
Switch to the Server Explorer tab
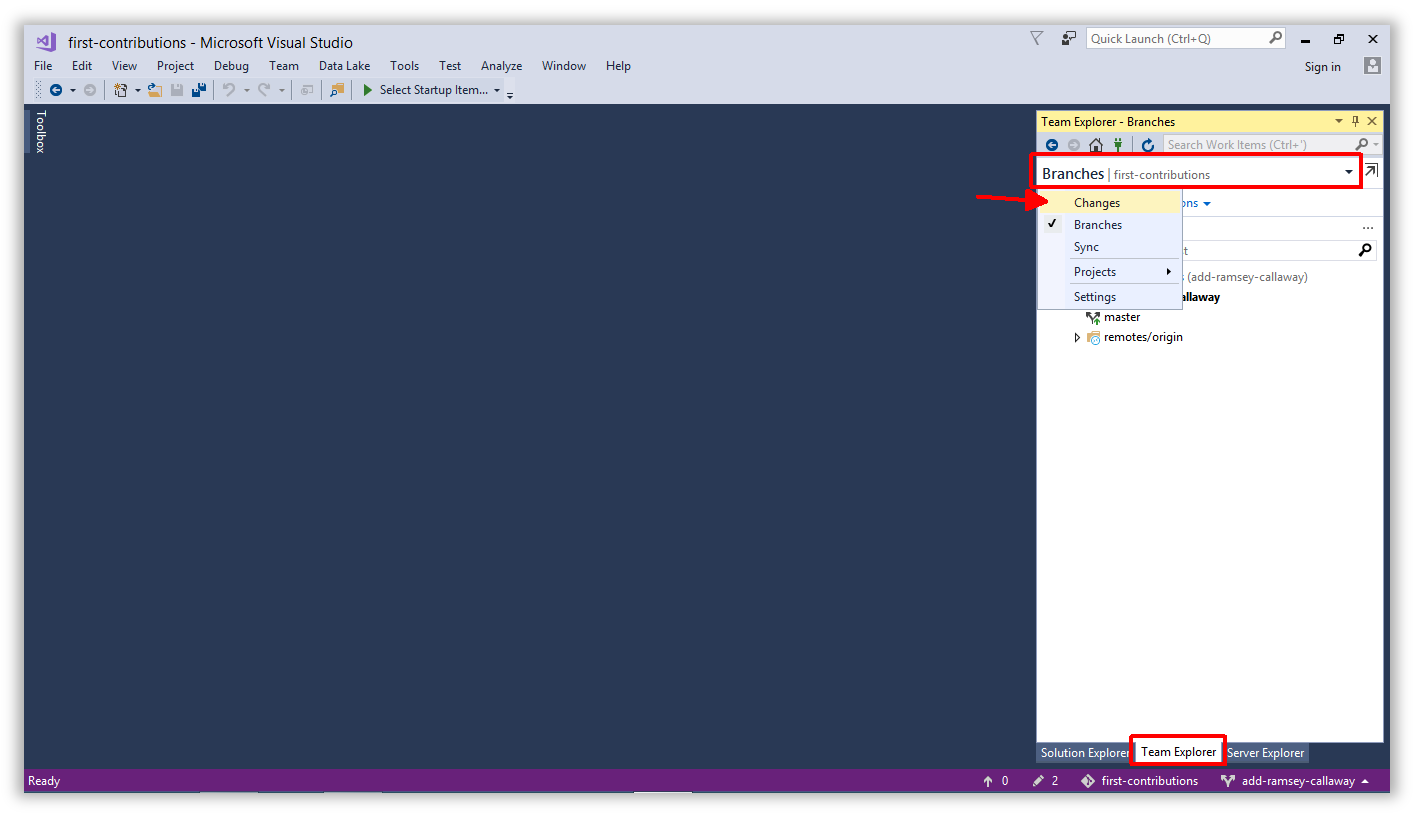(1265, 753)
